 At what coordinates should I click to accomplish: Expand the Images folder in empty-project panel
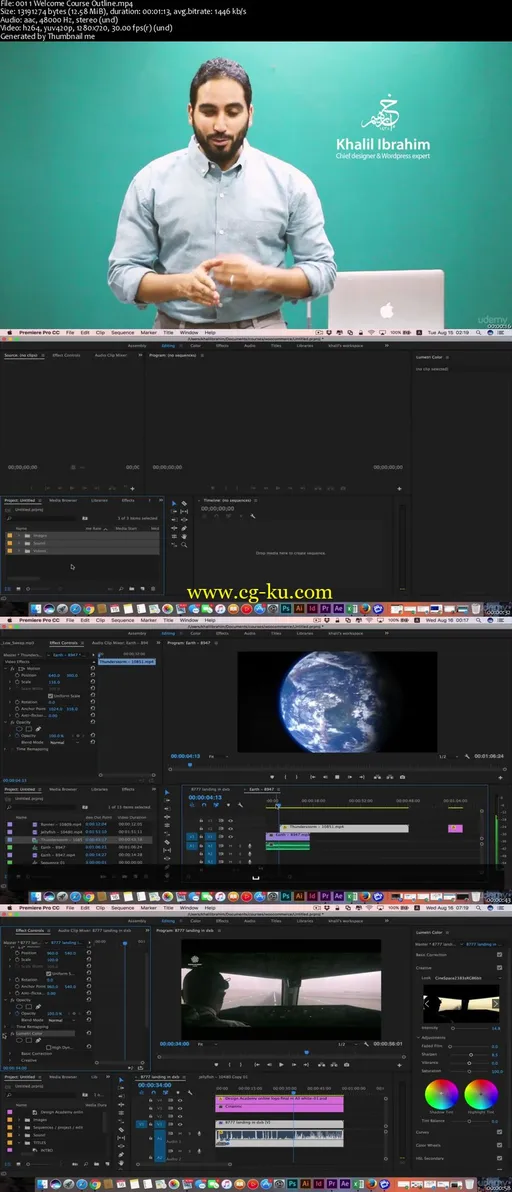[19, 535]
